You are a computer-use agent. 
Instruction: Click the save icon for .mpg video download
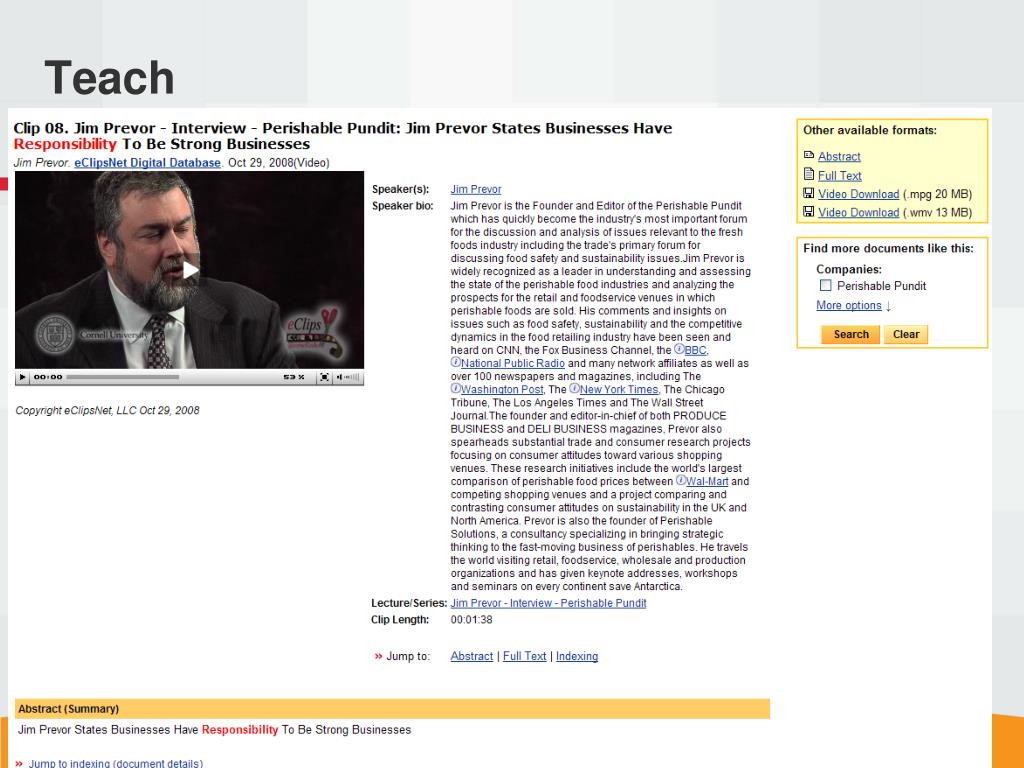[808, 193]
